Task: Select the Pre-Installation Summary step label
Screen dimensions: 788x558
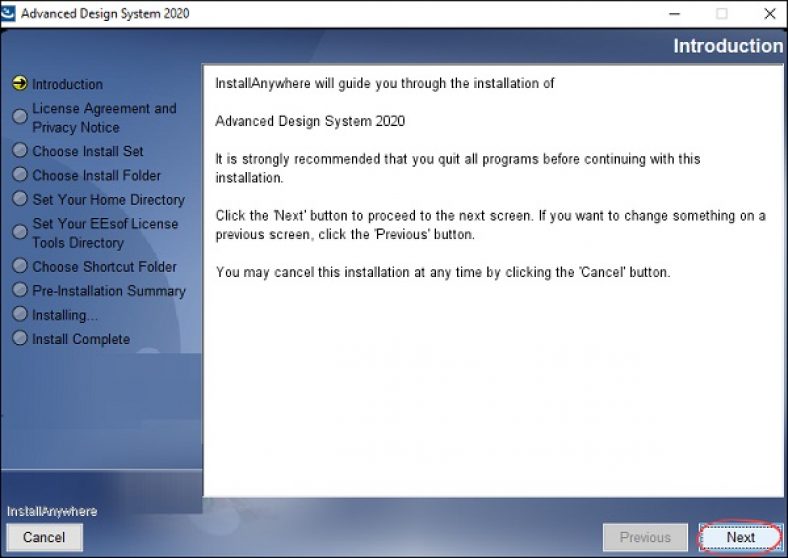Action: (x=109, y=291)
